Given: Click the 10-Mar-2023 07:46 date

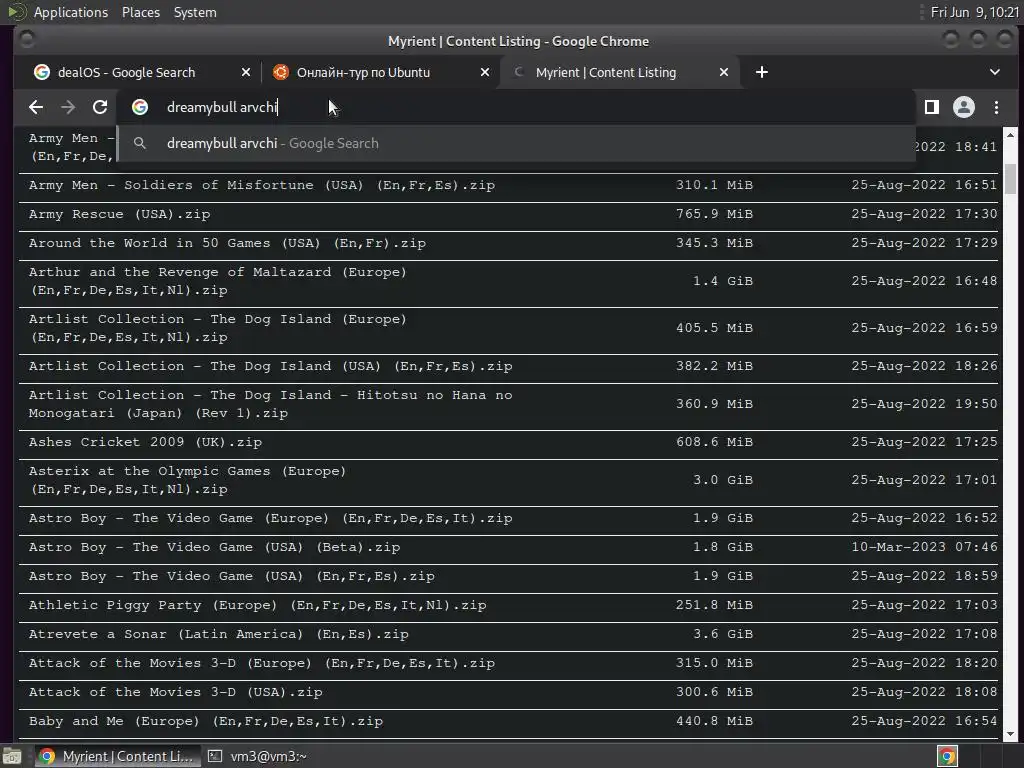Looking at the screenshot, I should 924,547.
